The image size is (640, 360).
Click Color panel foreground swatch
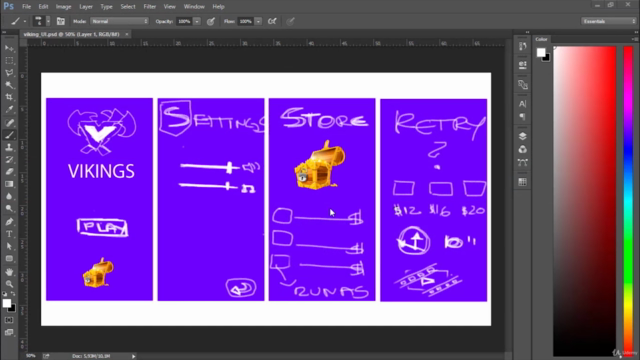coord(541,52)
